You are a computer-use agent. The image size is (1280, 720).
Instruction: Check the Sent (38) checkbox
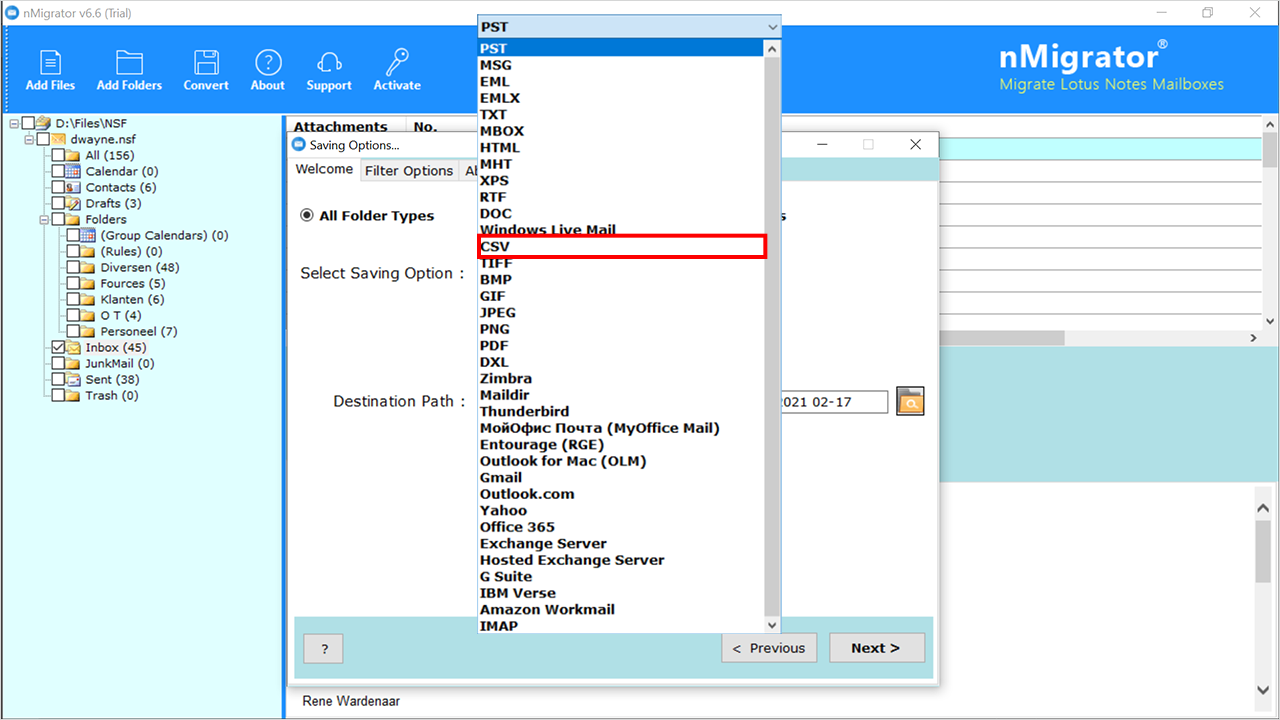pos(58,379)
